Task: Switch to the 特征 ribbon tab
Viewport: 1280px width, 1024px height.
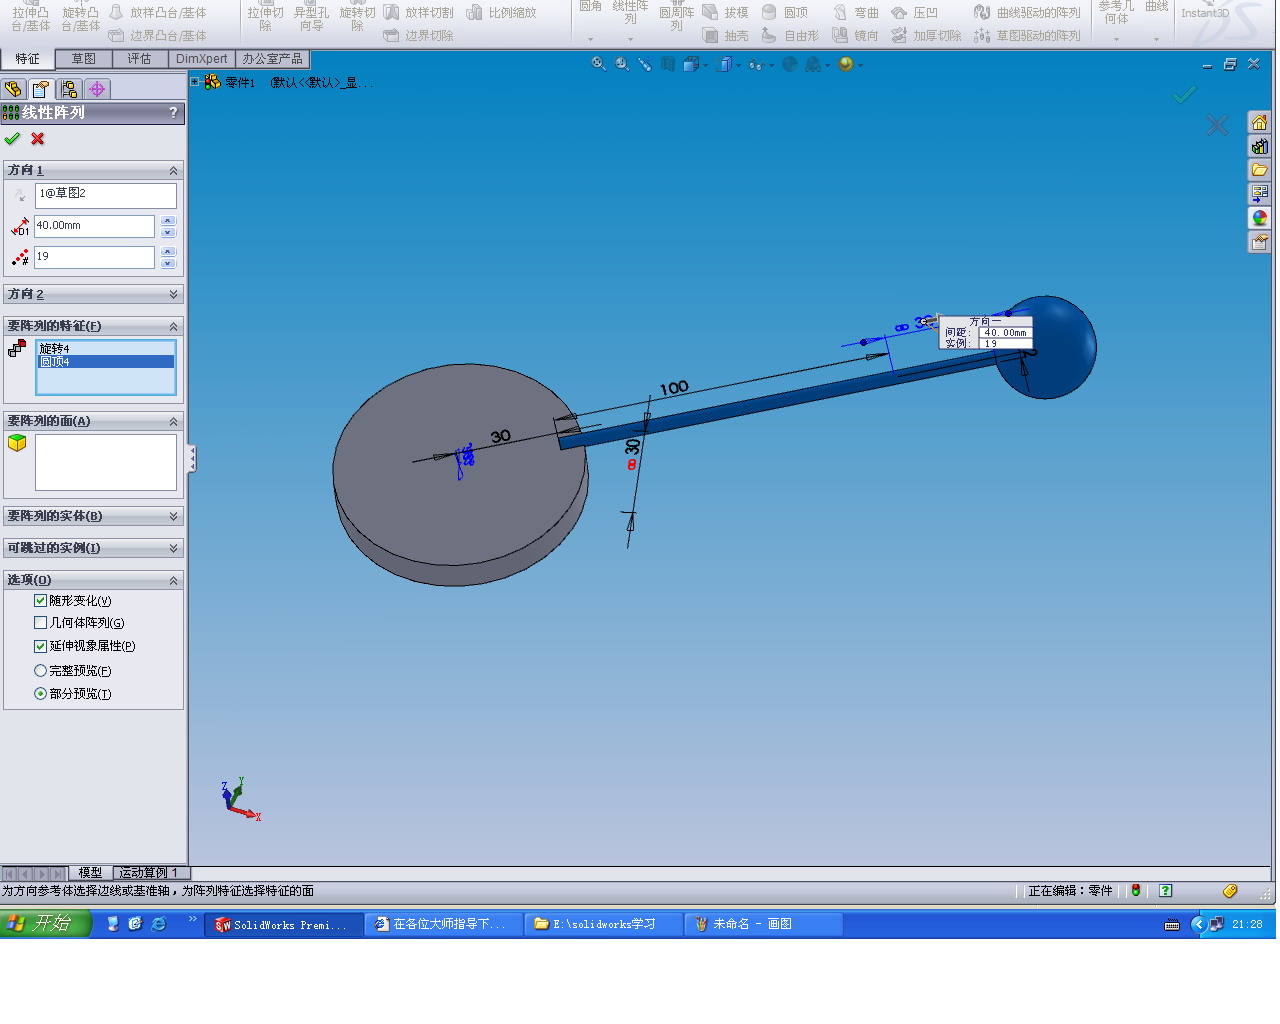Action: tap(27, 59)
